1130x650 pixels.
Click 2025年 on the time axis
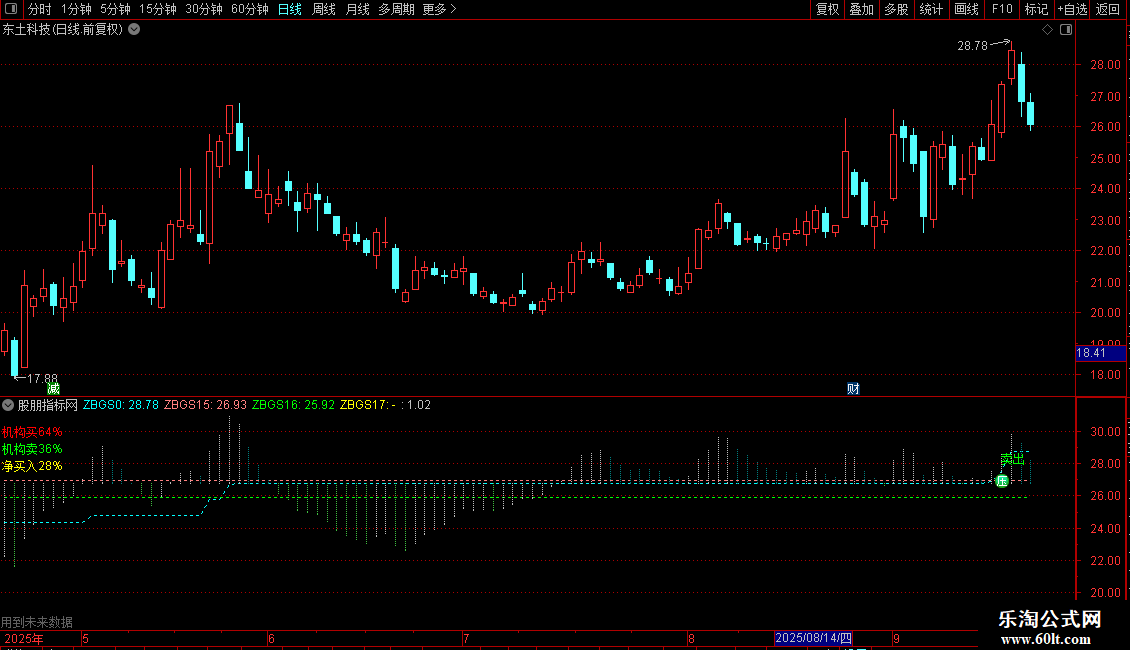pyautogui.click(x=24, y=638)
